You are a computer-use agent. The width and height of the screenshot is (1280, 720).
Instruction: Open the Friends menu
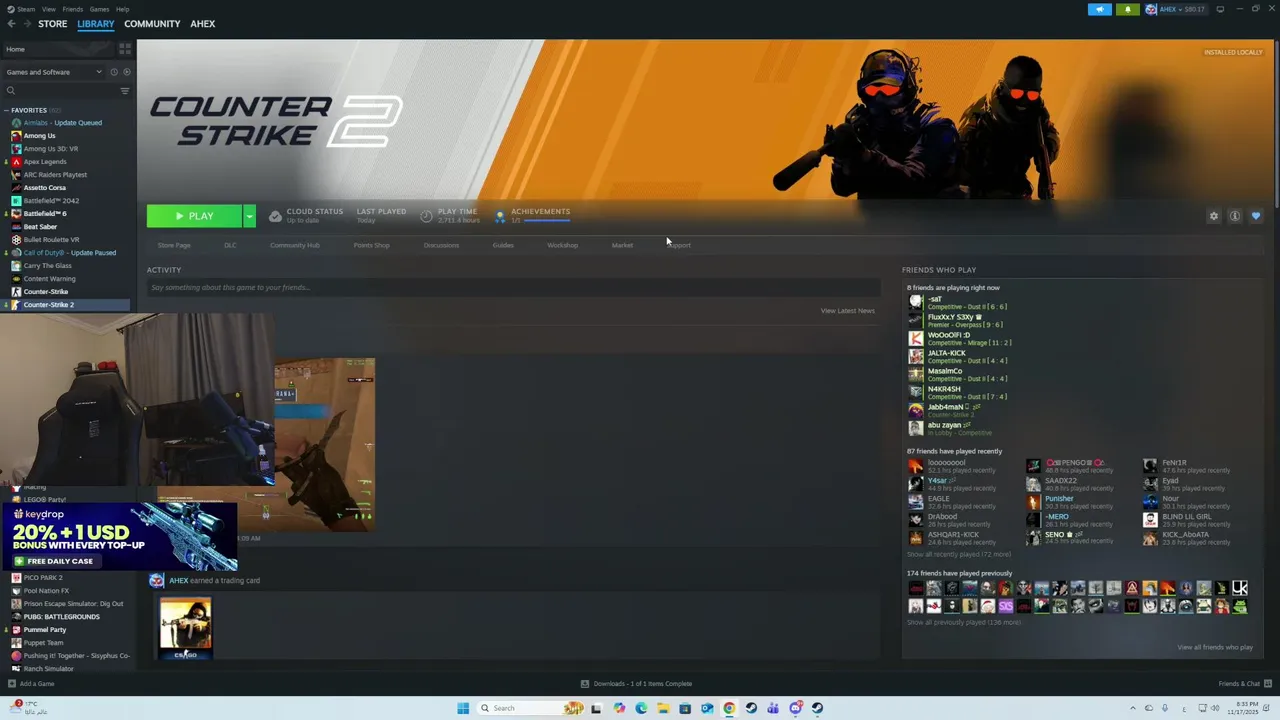click(x=73, y=9)
